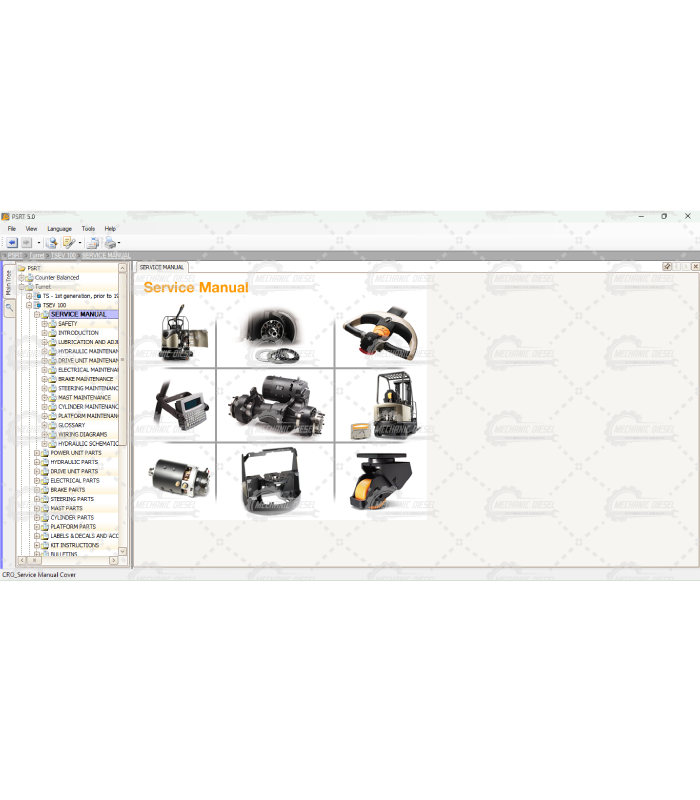The width and height of the screenshot is (700, 800).
Task: Collapse the TSEV 100 tree node
Action: click(29, 305)
